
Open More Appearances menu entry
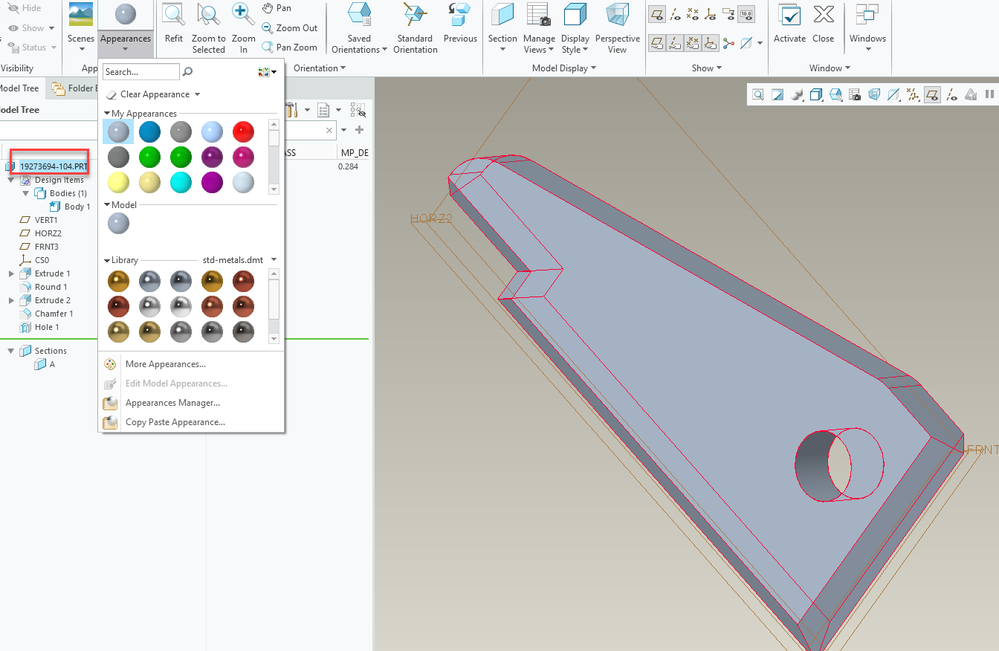(x=165, y=364)
